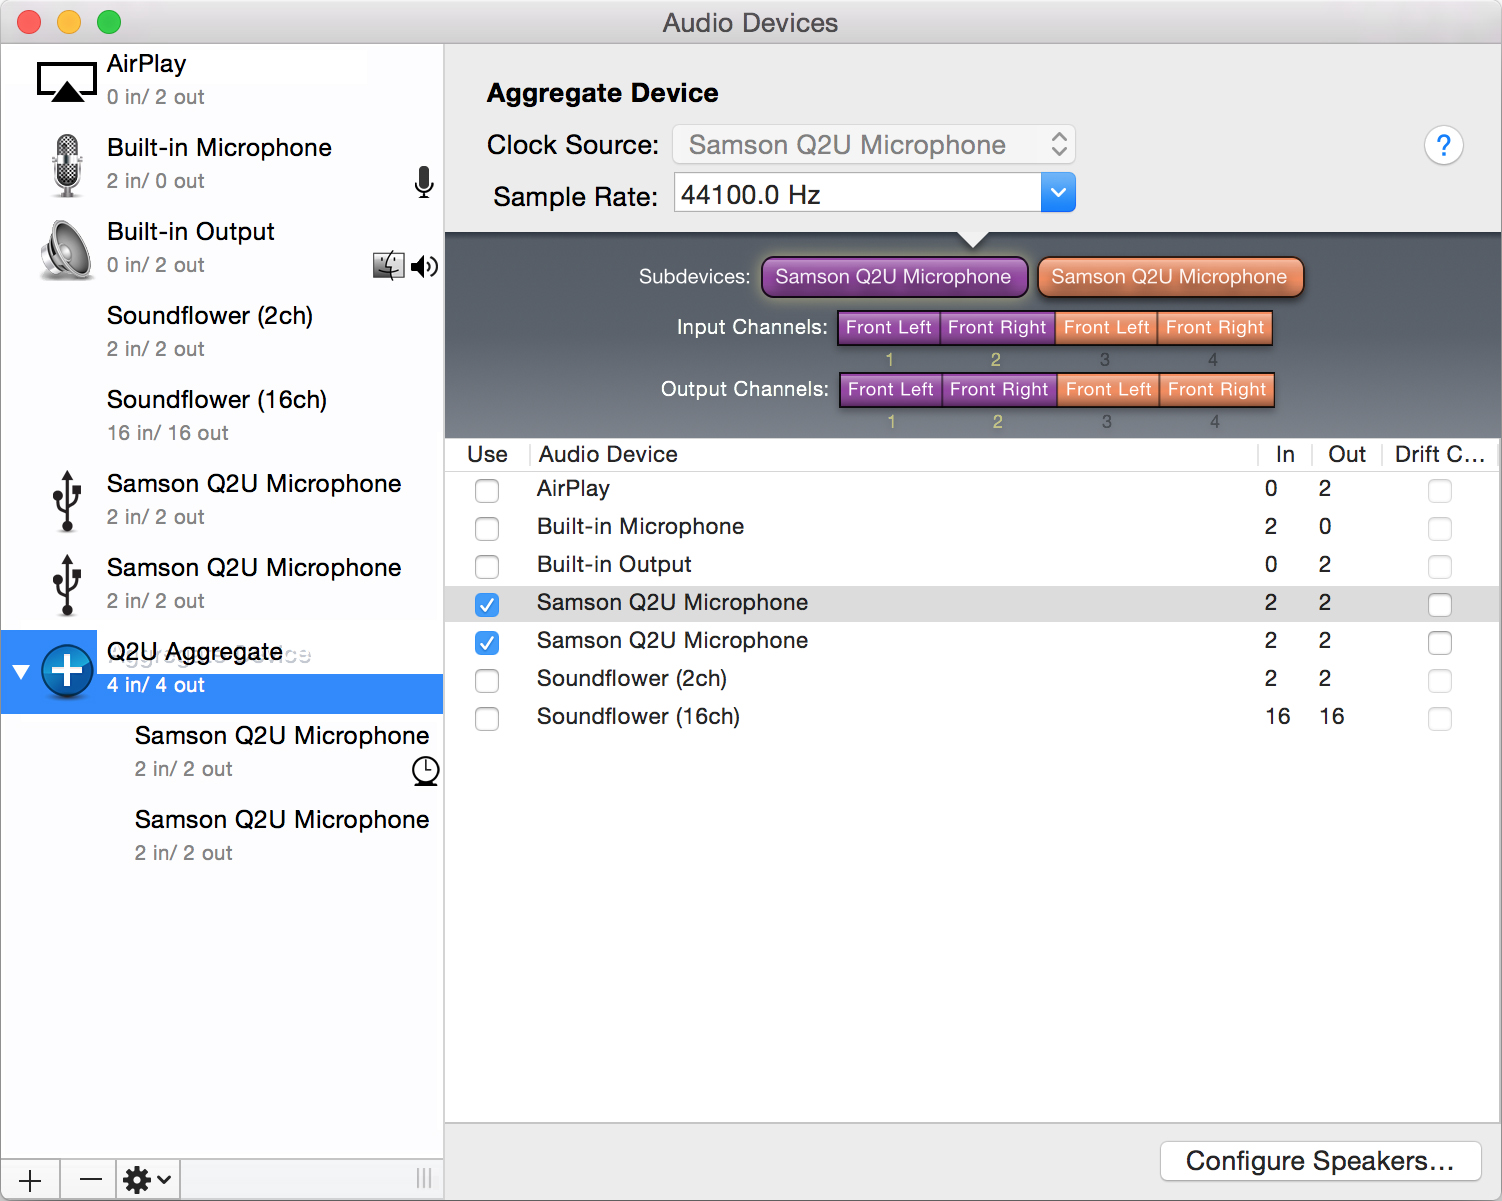This screenshot has height=1201, width=1502.
Task: Click the plus button to add device
Action: 30,1180
